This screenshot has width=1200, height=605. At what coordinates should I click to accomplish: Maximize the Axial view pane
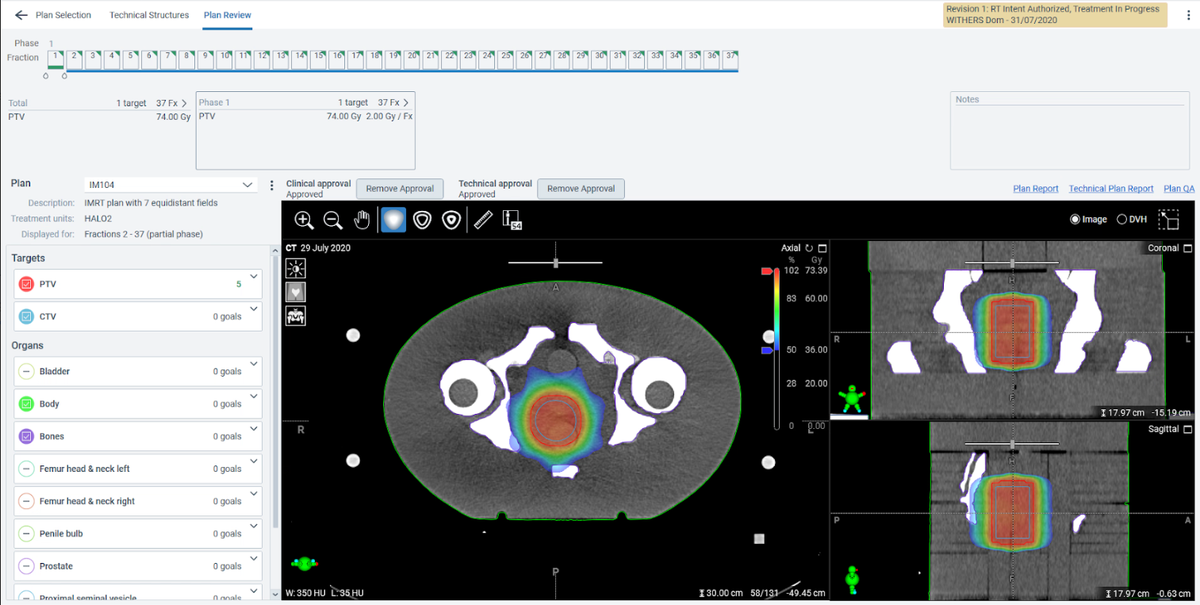tap(822, 248)
